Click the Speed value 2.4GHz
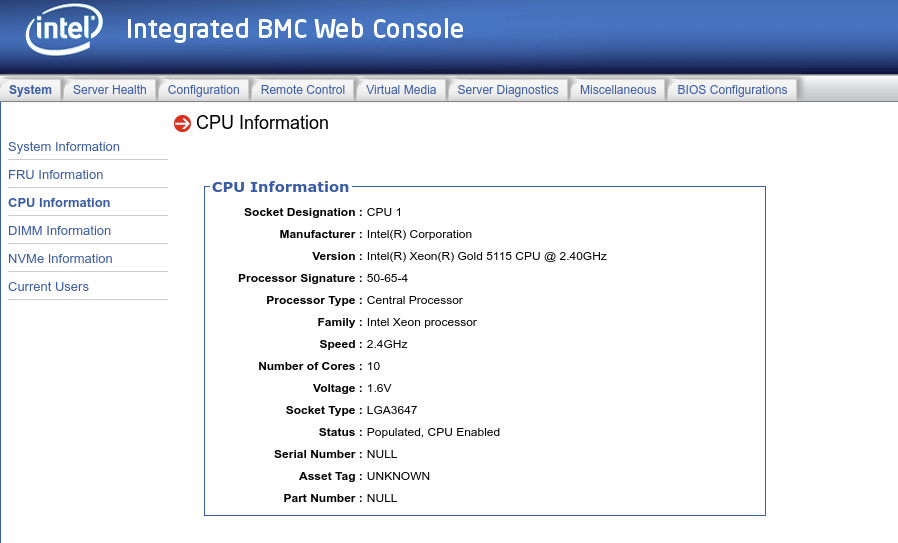 (x=387, y=344)
